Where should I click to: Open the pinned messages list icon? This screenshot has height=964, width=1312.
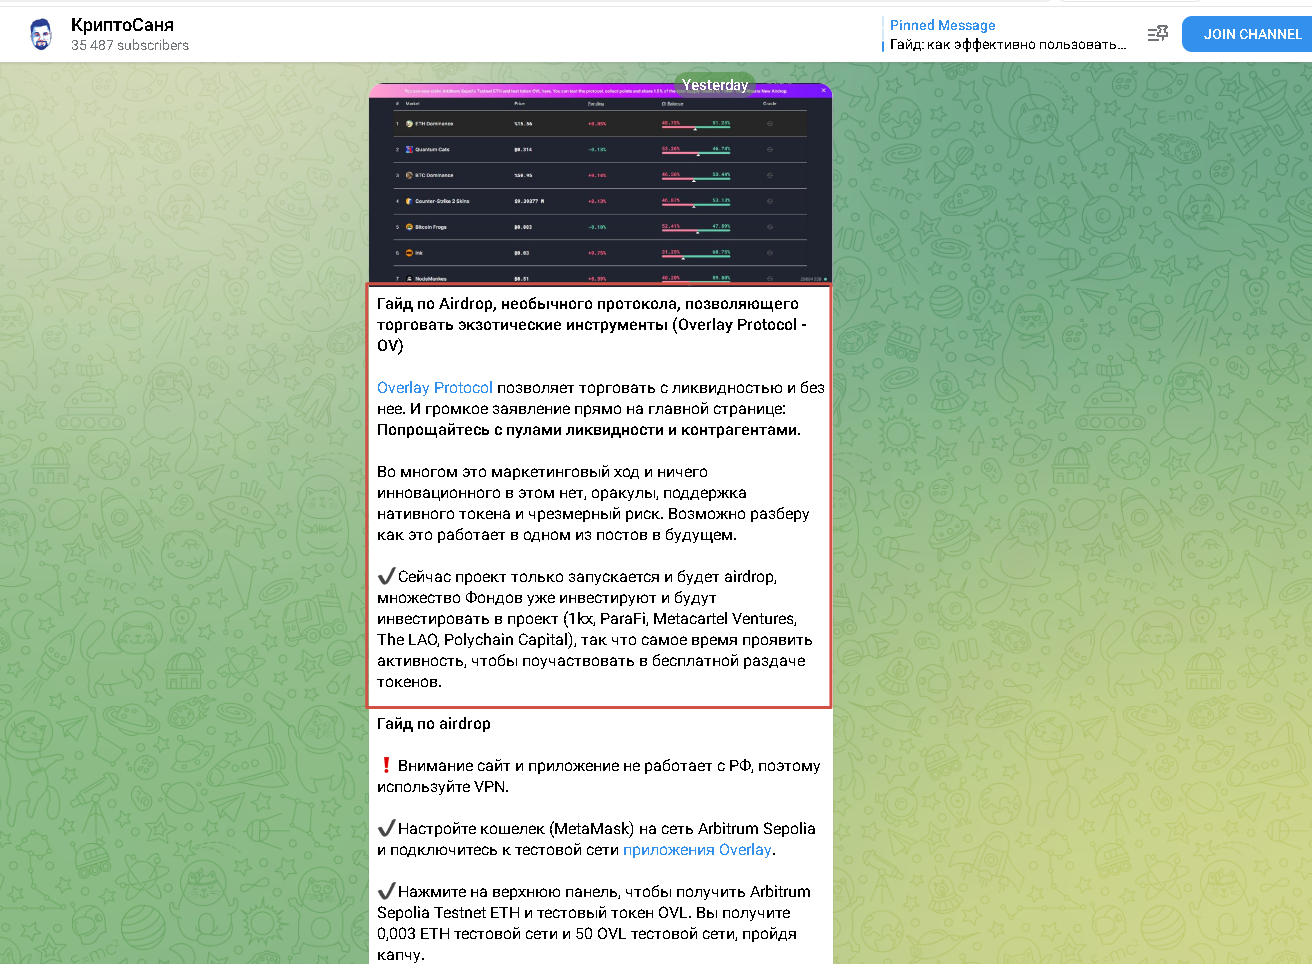pyautogui.click(x=1157, y=34)
